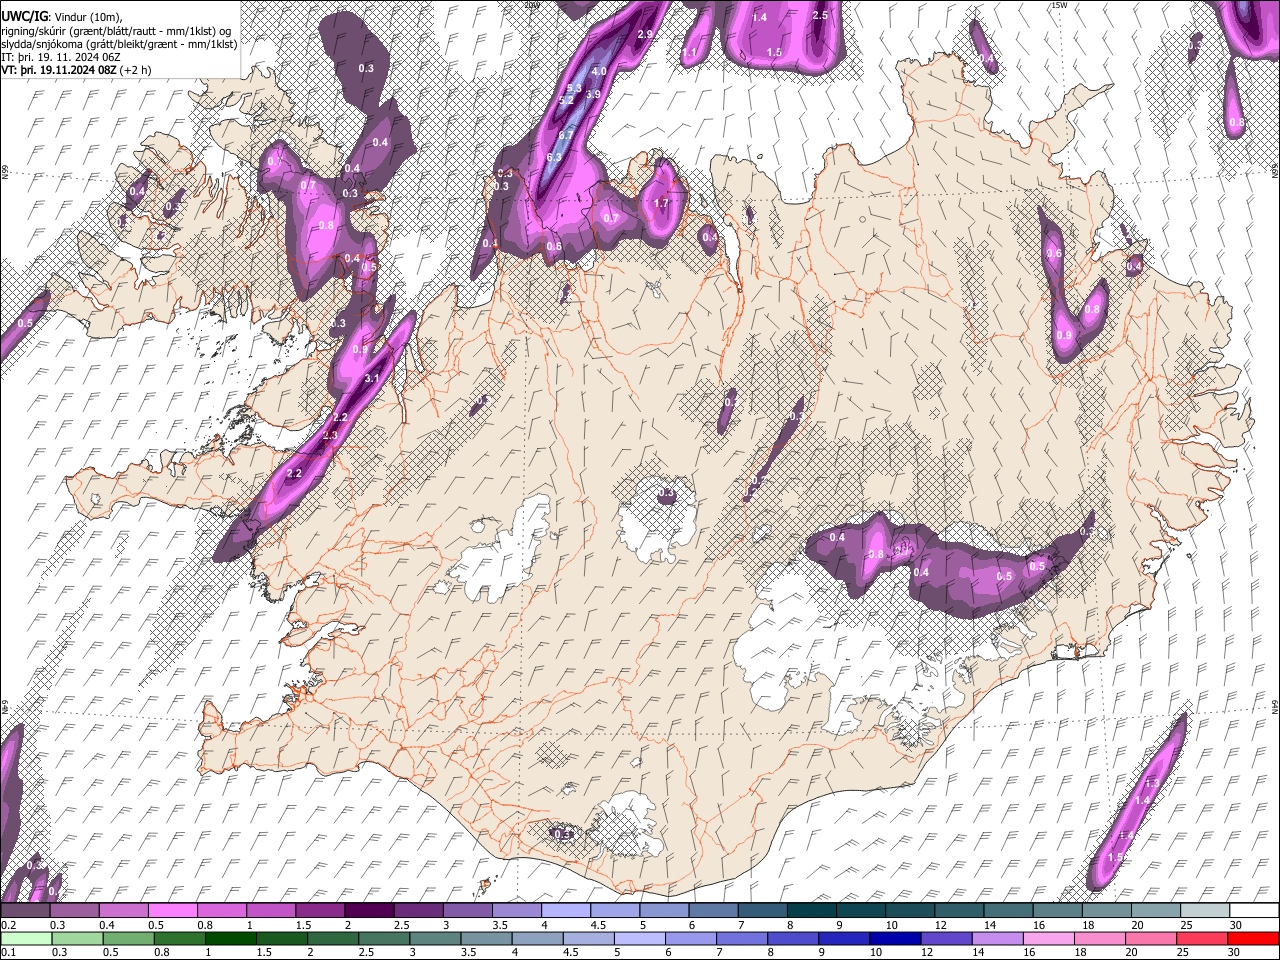Pick the purple-row swatch starting at 8
1280x960 pixels.
[810, 911]
